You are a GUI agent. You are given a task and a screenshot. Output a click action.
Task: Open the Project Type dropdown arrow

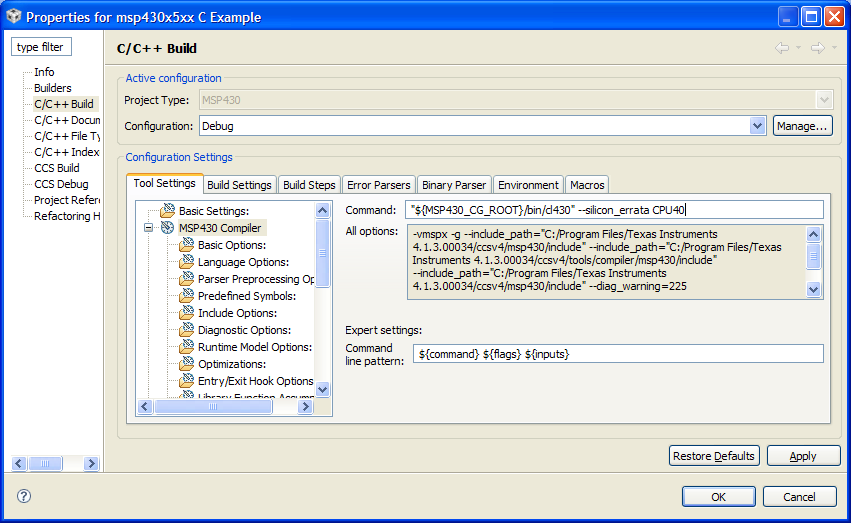[x=824, y=100]
